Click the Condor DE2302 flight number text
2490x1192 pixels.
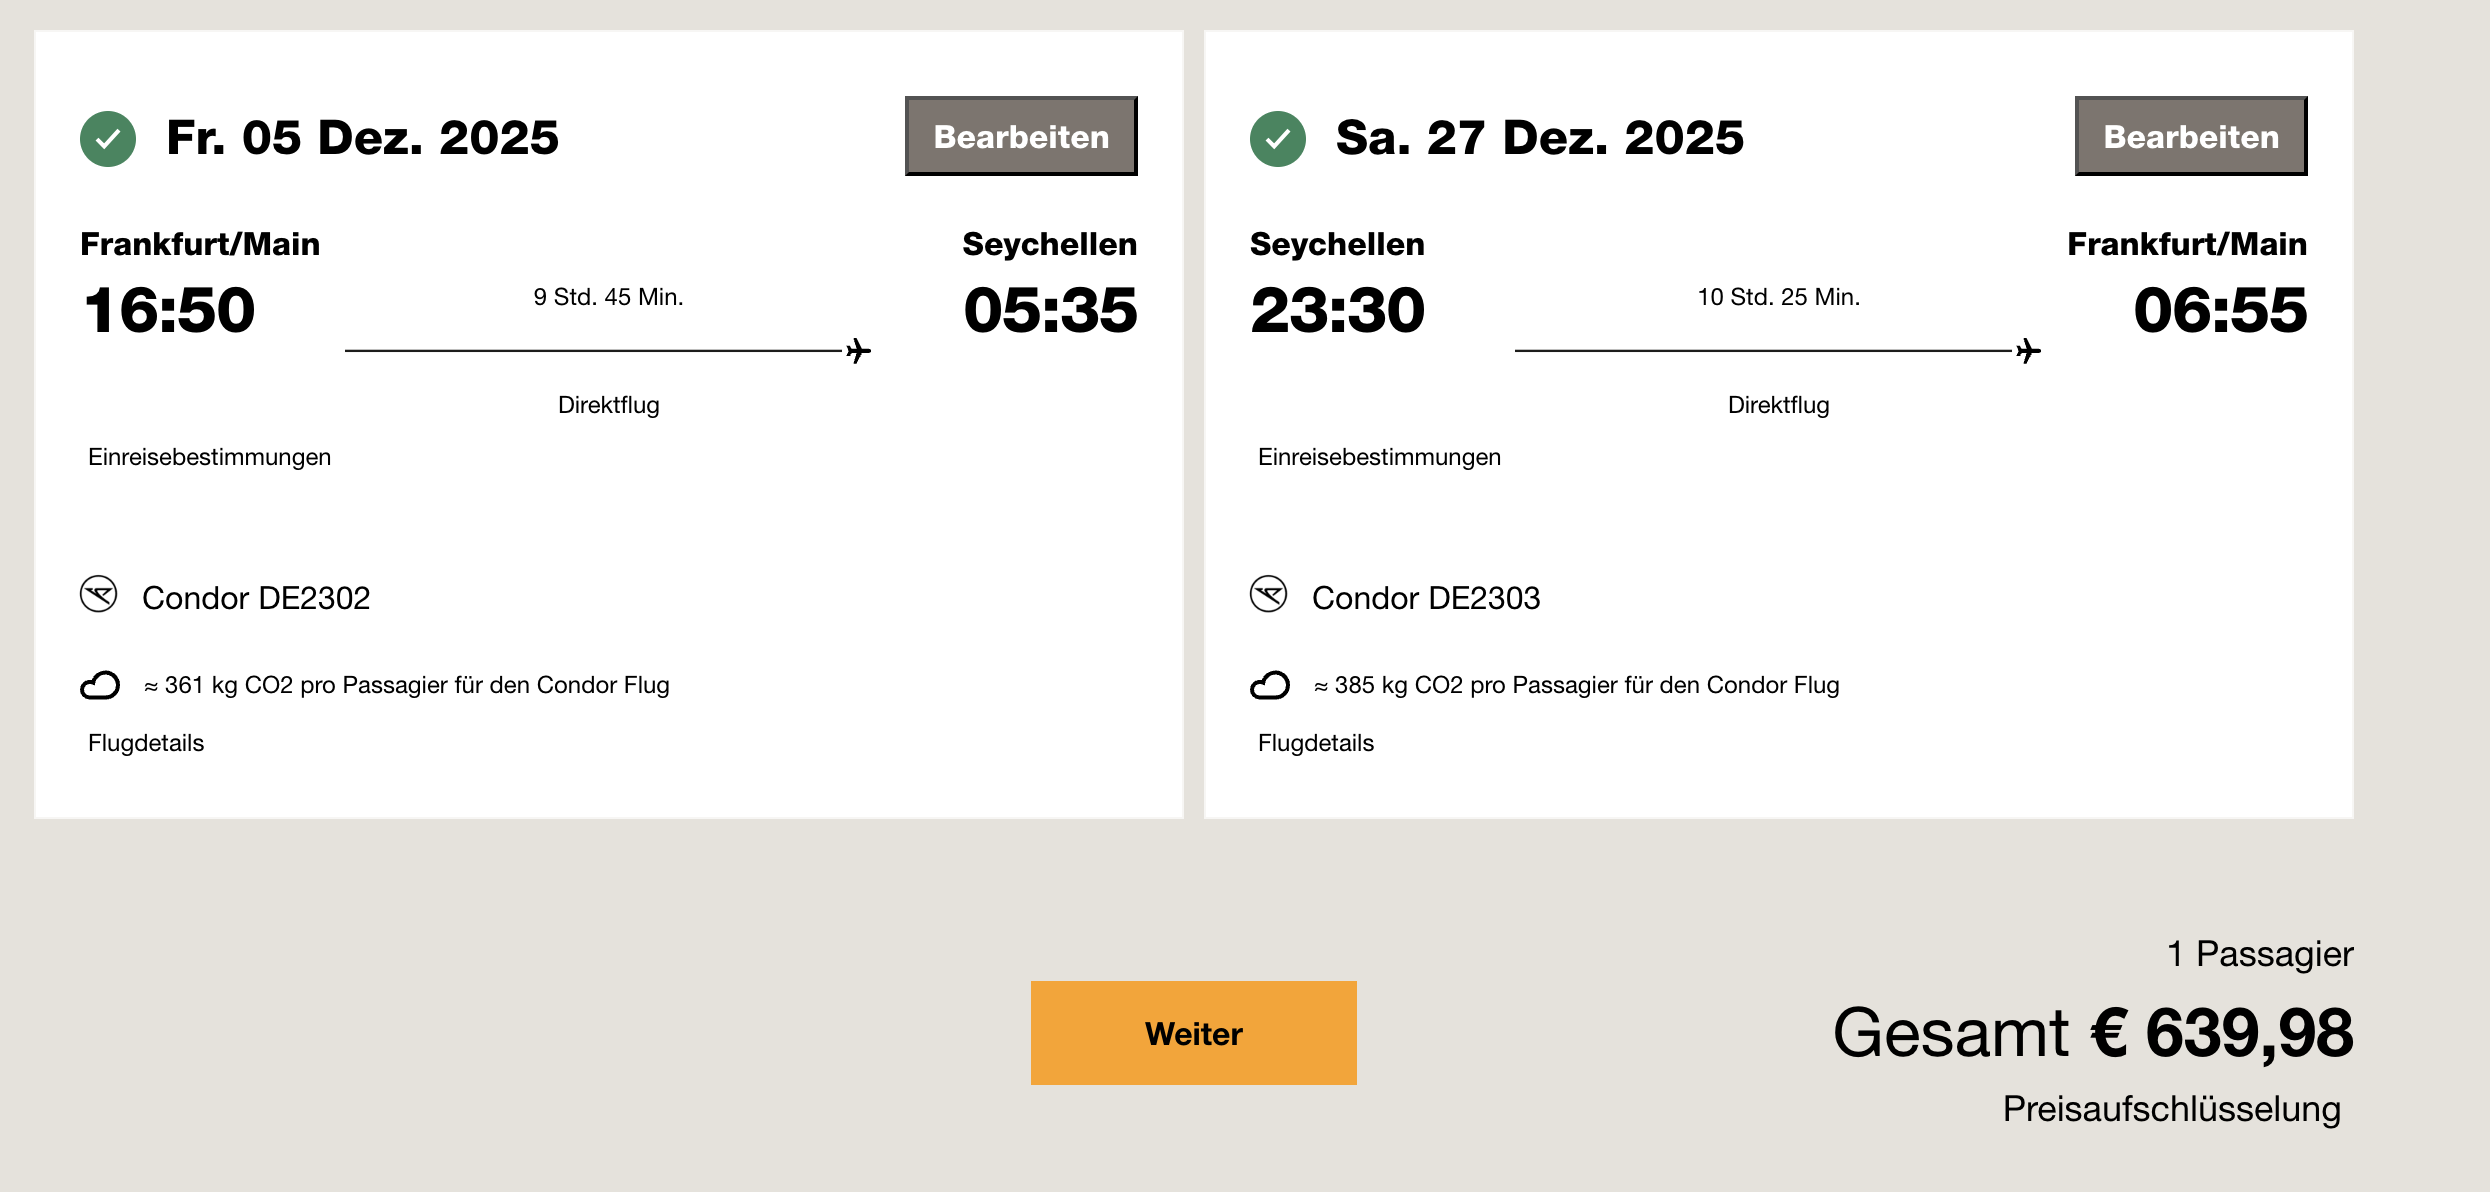click(256, 598)
